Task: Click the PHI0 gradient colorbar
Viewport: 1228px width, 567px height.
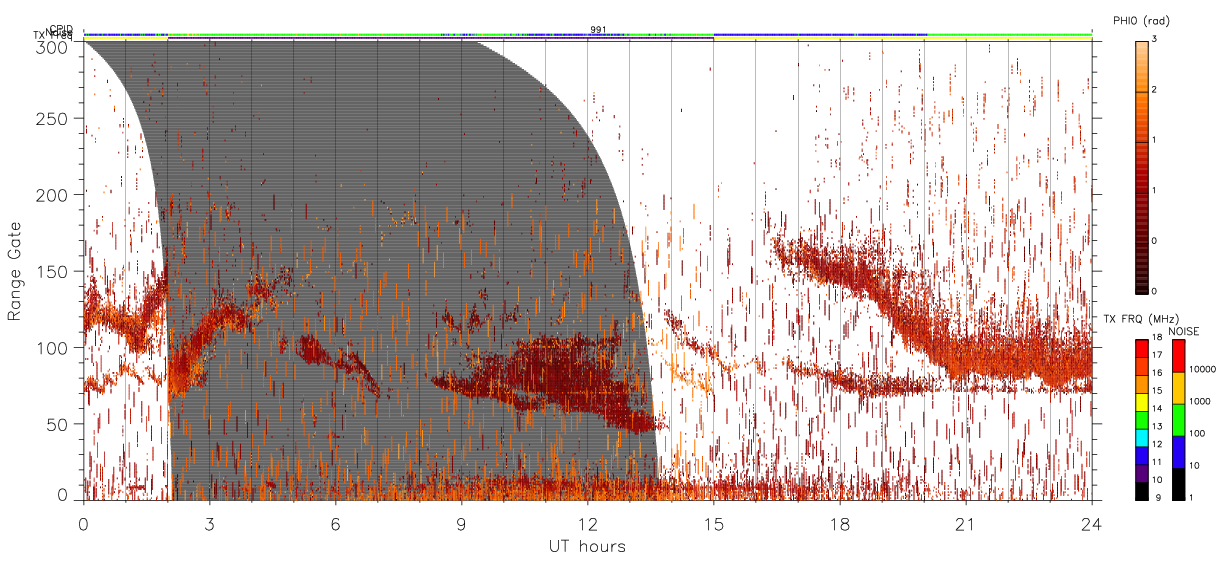Action: tap(1142, 166)
